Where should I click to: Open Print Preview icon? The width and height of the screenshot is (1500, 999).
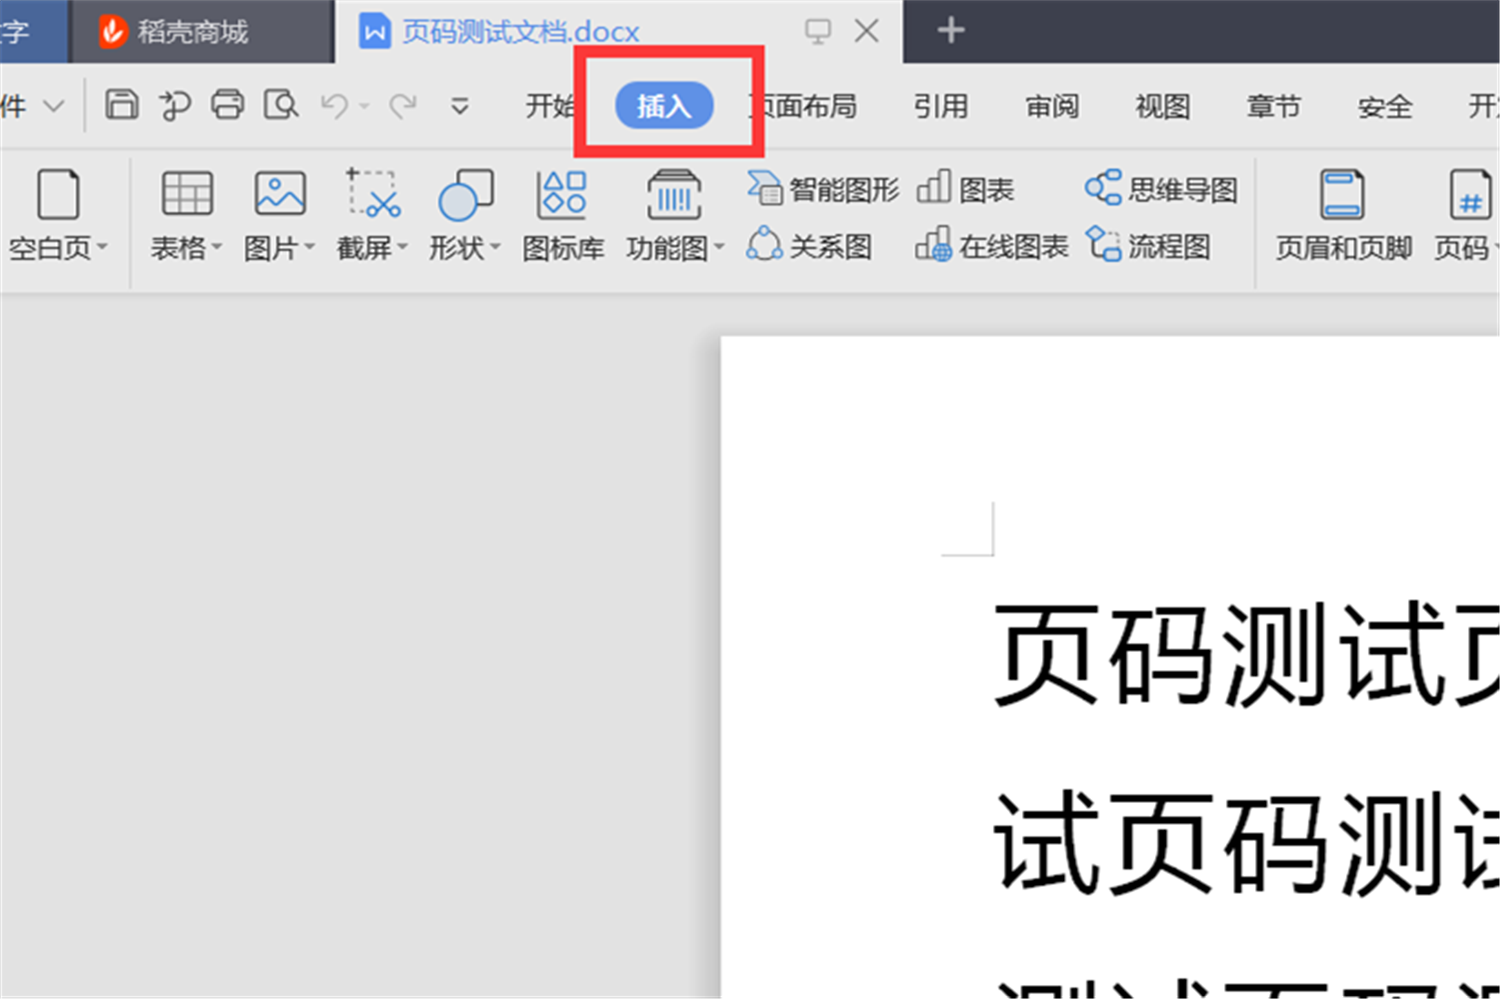pyautogui.click(x=281, y=104)
